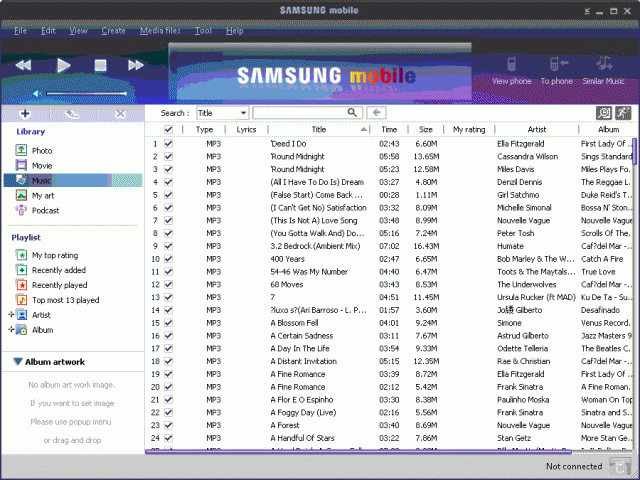Screen dimensions: 640x480
Task: Sort by the My rating column header
Action: (469, 129)
